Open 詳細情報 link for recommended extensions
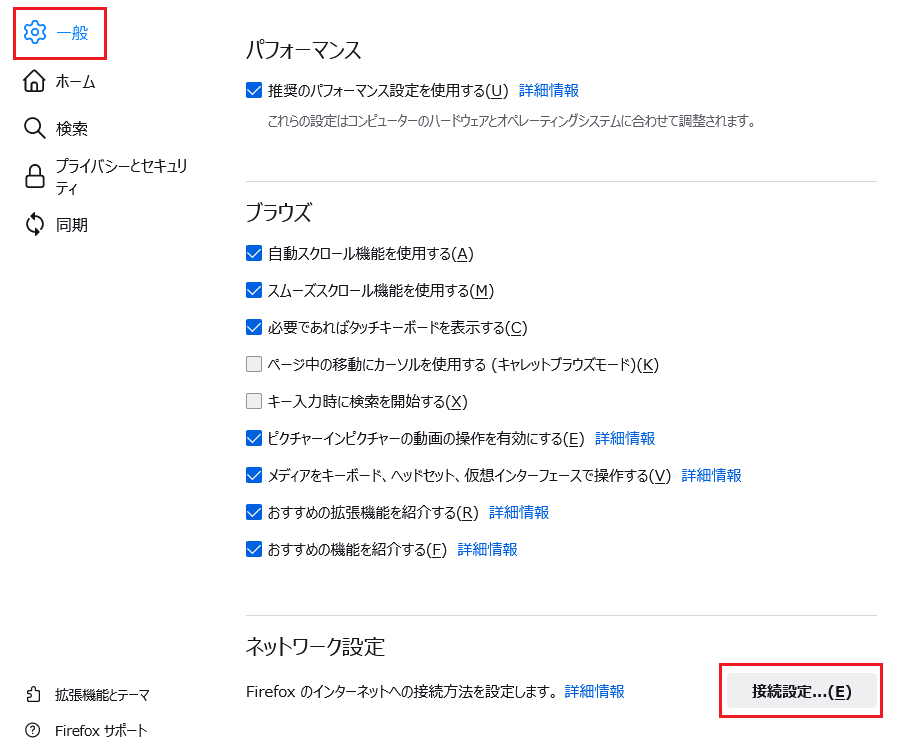Image resolution: width=898 pixels, height=750 pixels. [x=519, y=512]
